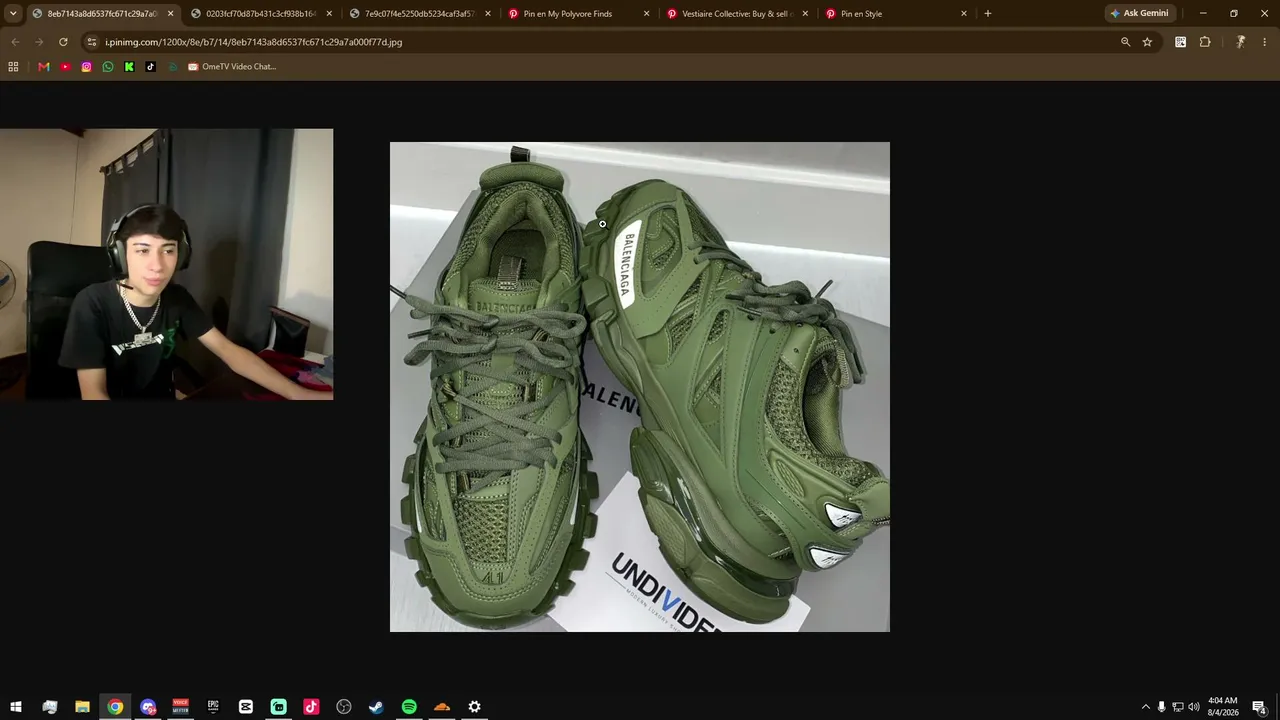Open the Pin en Style tab

[897, 14]
